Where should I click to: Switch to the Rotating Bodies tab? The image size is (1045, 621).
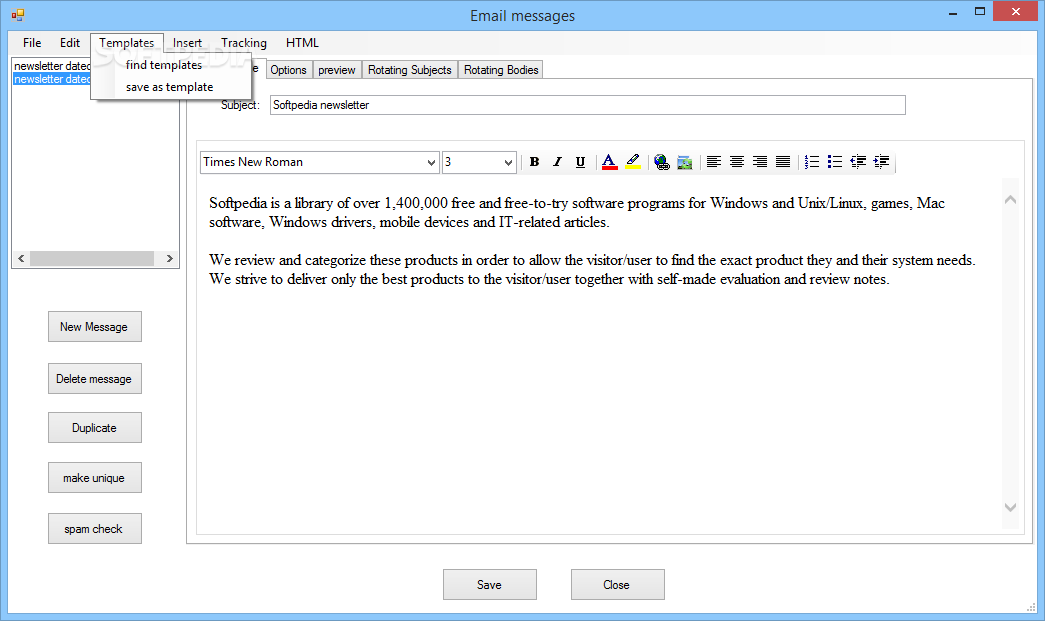501,70
